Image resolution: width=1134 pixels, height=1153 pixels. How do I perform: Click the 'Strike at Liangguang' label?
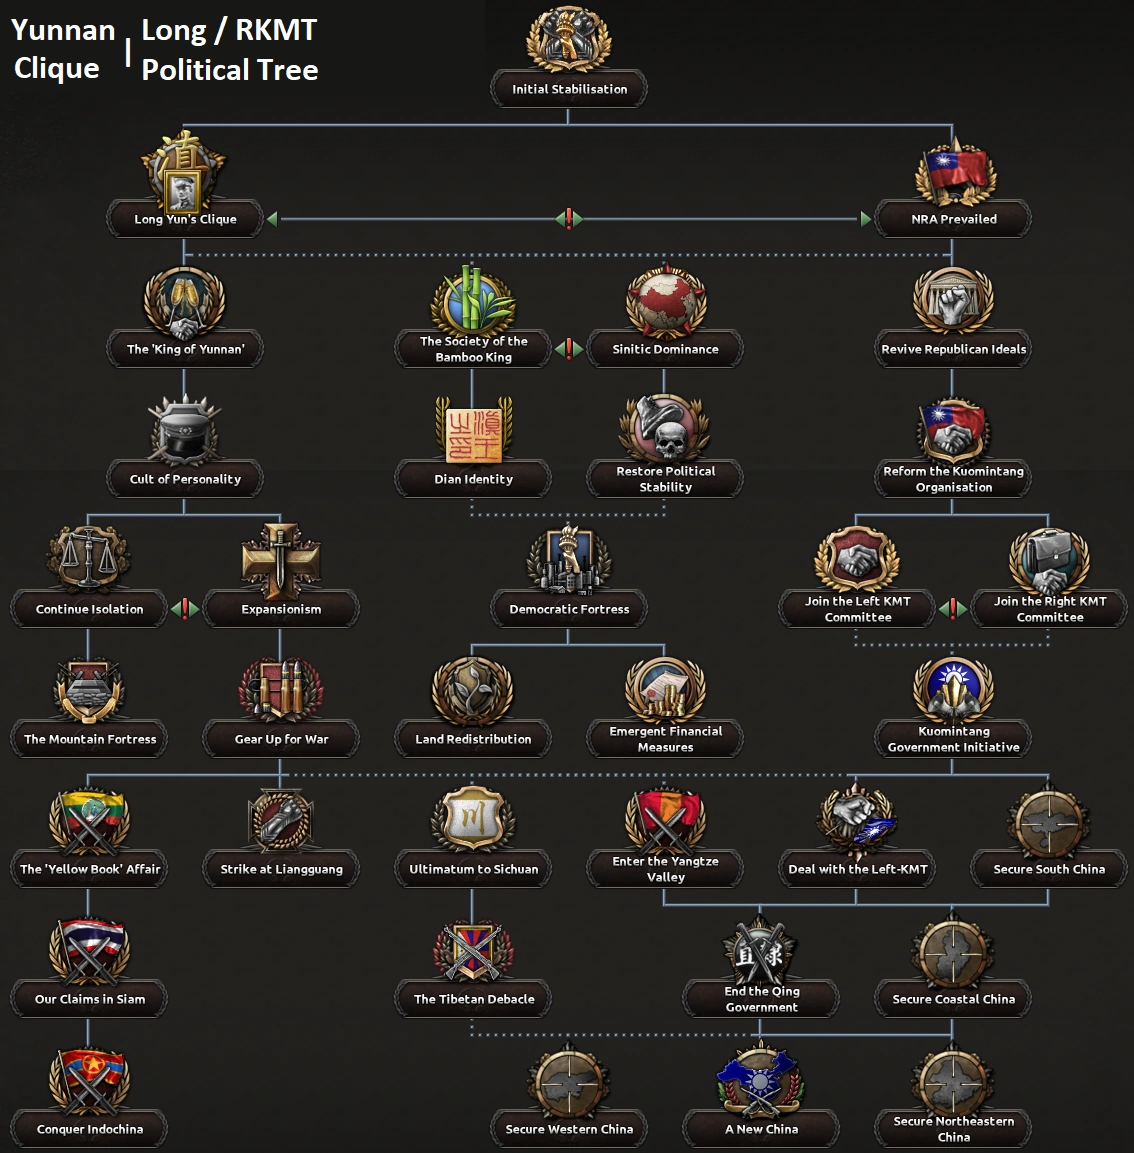pos(282,869)
